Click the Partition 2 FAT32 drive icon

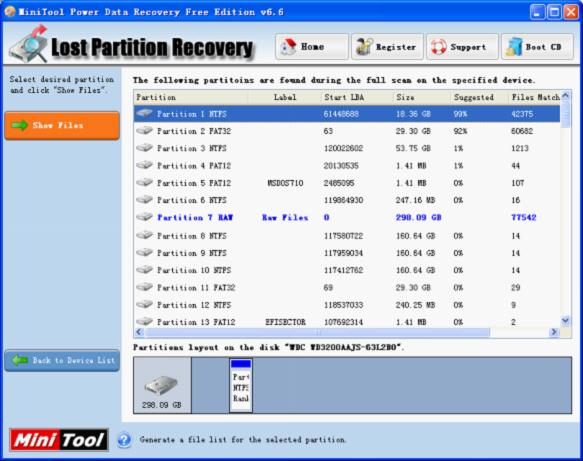point(144,130)
